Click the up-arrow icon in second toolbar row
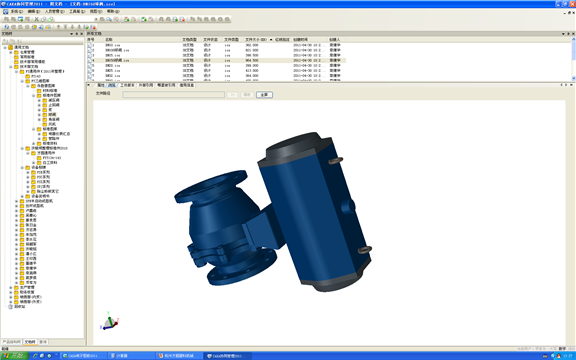The width and height of the screenshot is (576, 360). coord(58,27)
